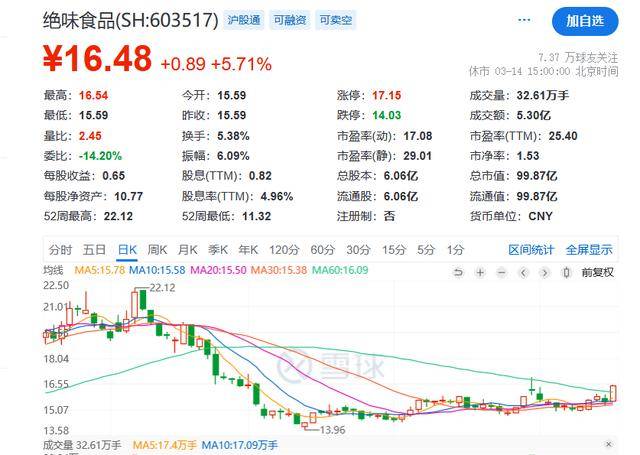This screenshot has width=640, height=455.
Task: Click the 换手 value 5.38%
Action: point(233,136)
